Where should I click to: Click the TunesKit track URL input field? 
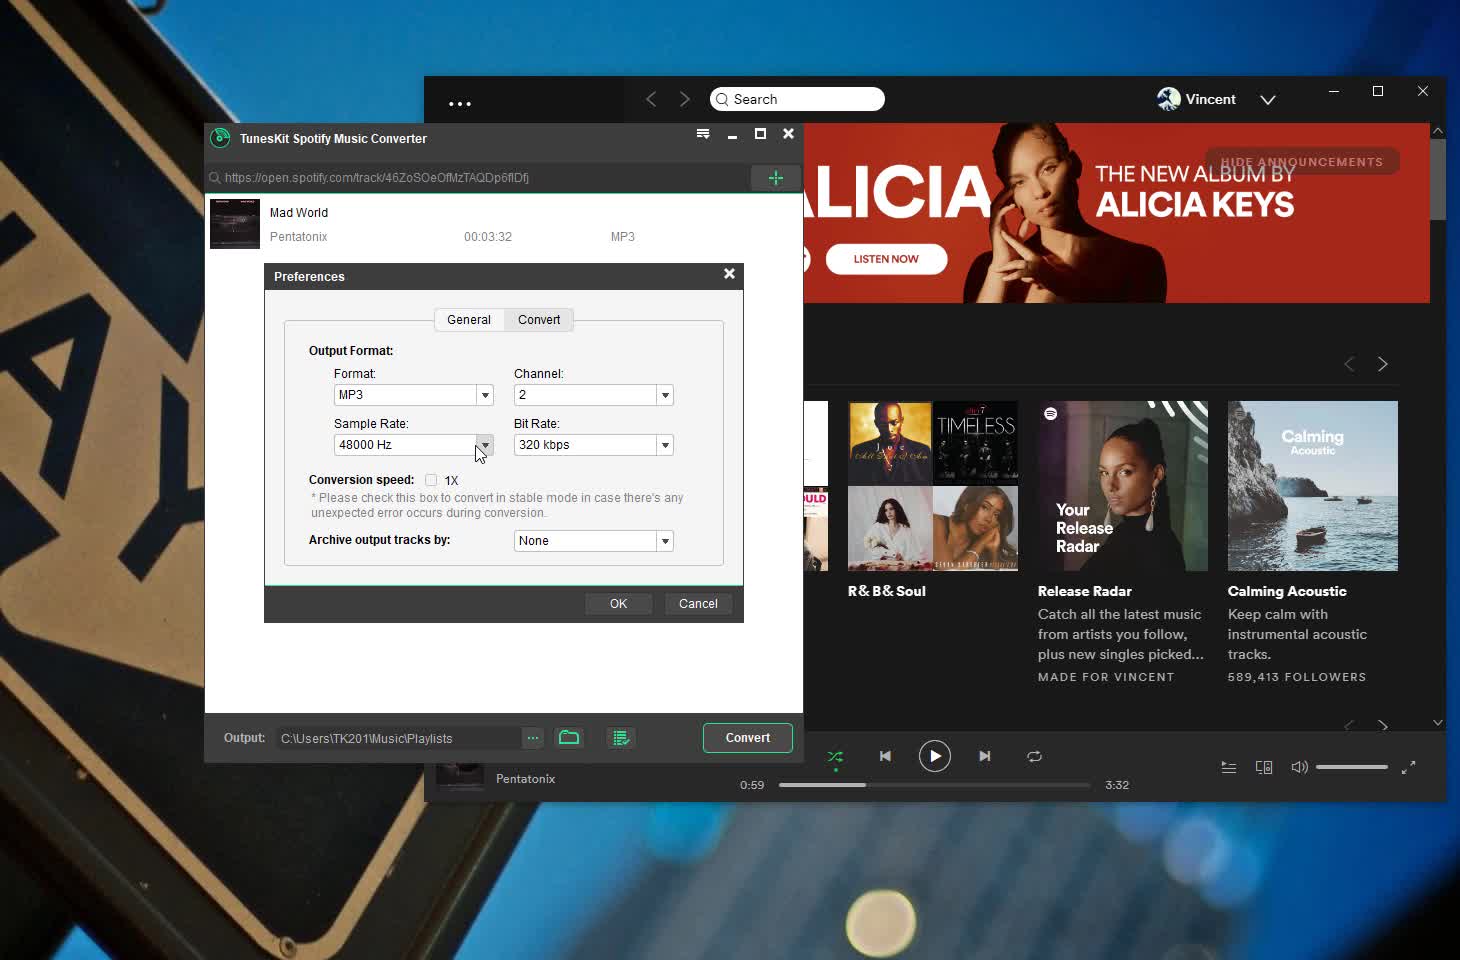[x=478, y=178]
